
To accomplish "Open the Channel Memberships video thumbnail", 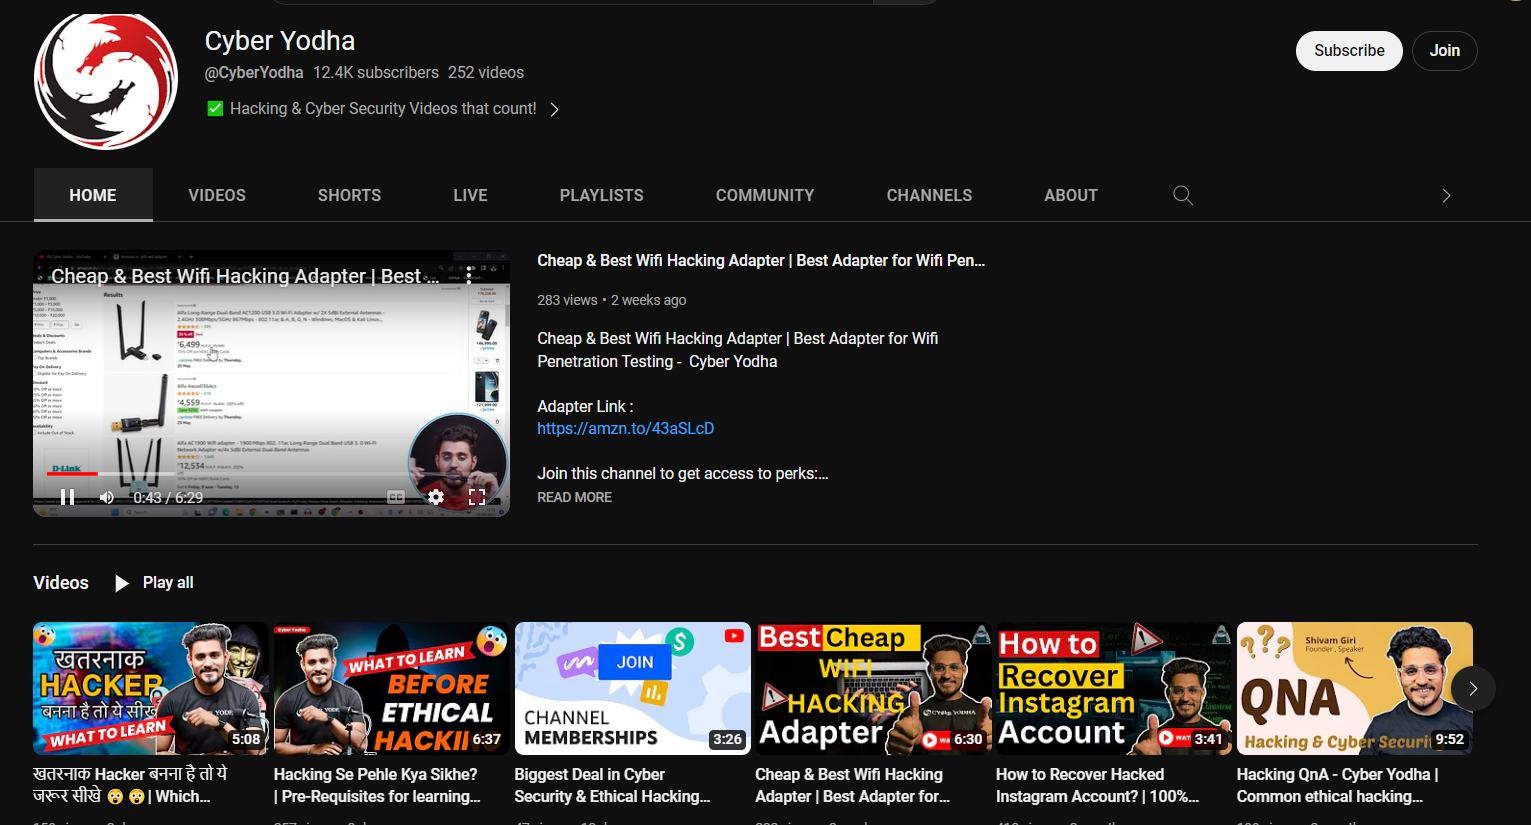I will 632,688.
